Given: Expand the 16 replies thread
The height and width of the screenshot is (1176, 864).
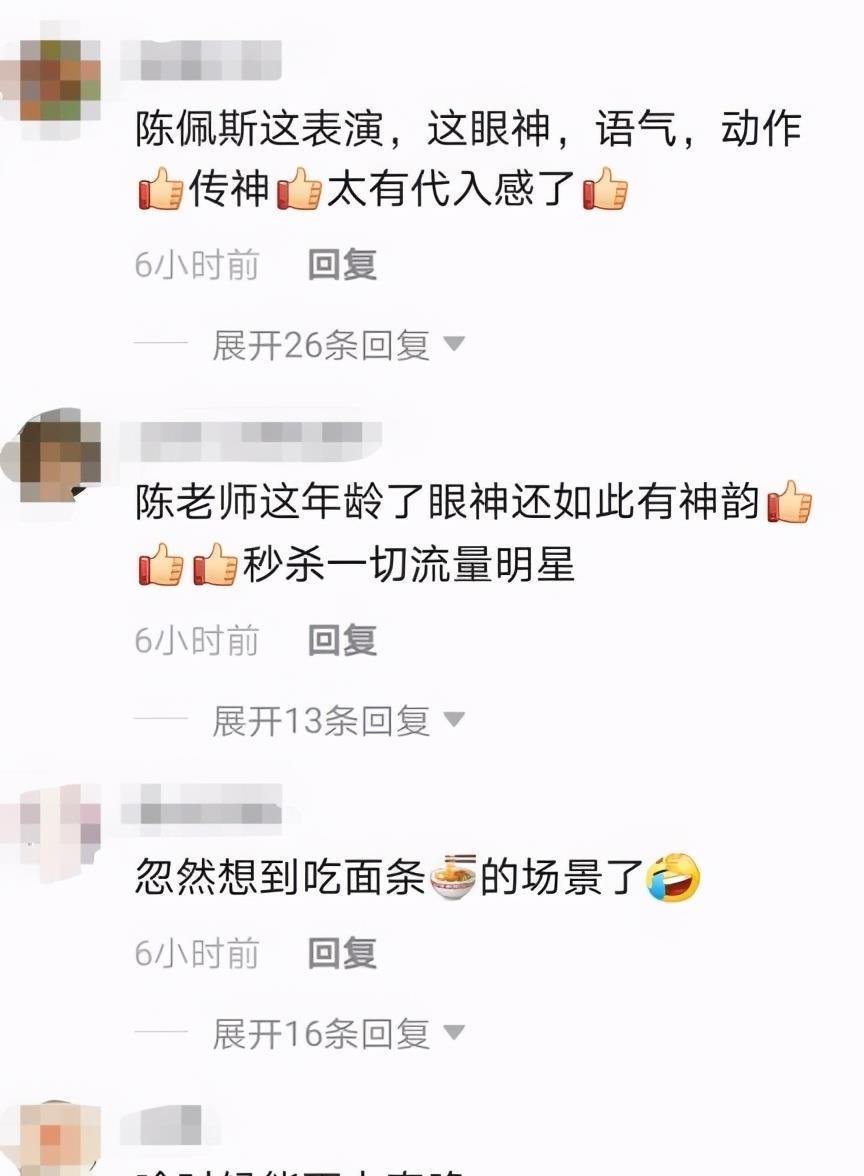Looking at the screenshot, I should [338, 1034].
